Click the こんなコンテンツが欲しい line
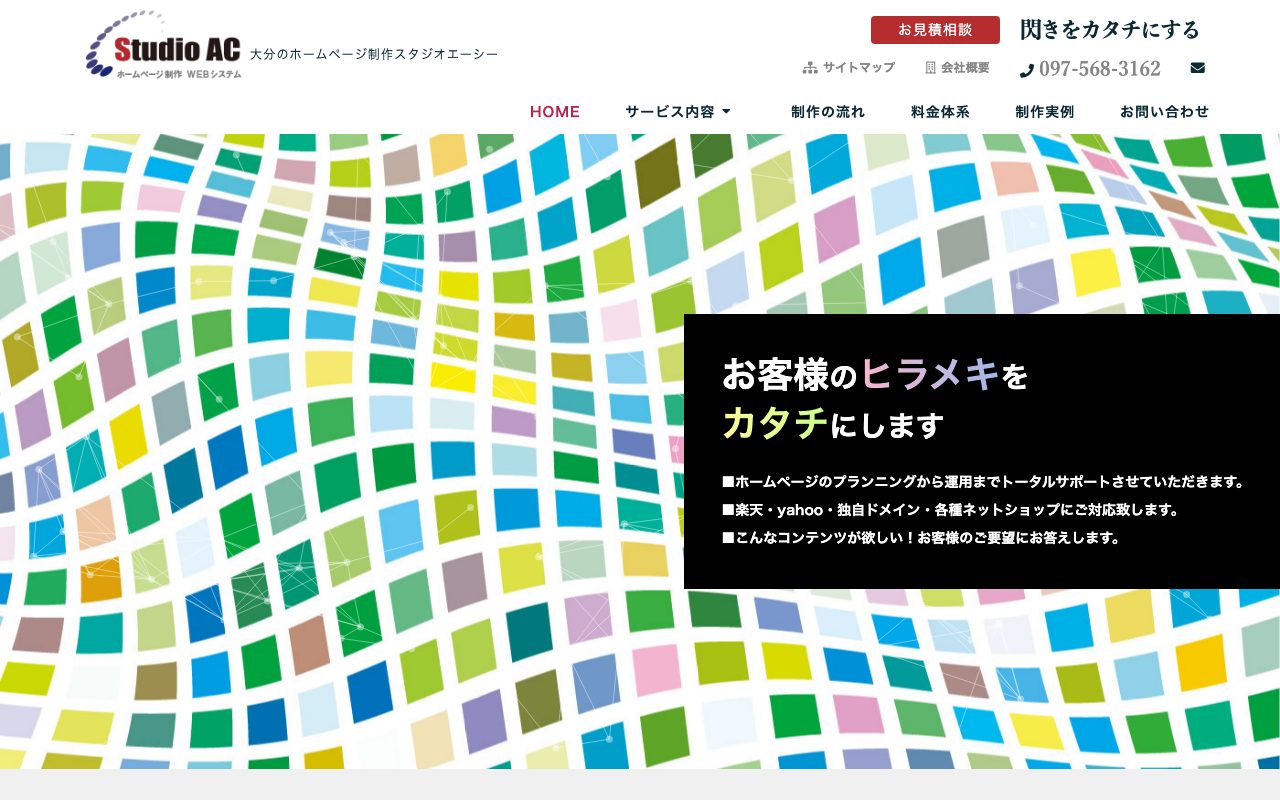This screenshot has width=1280, height=800. pos(921,537)
